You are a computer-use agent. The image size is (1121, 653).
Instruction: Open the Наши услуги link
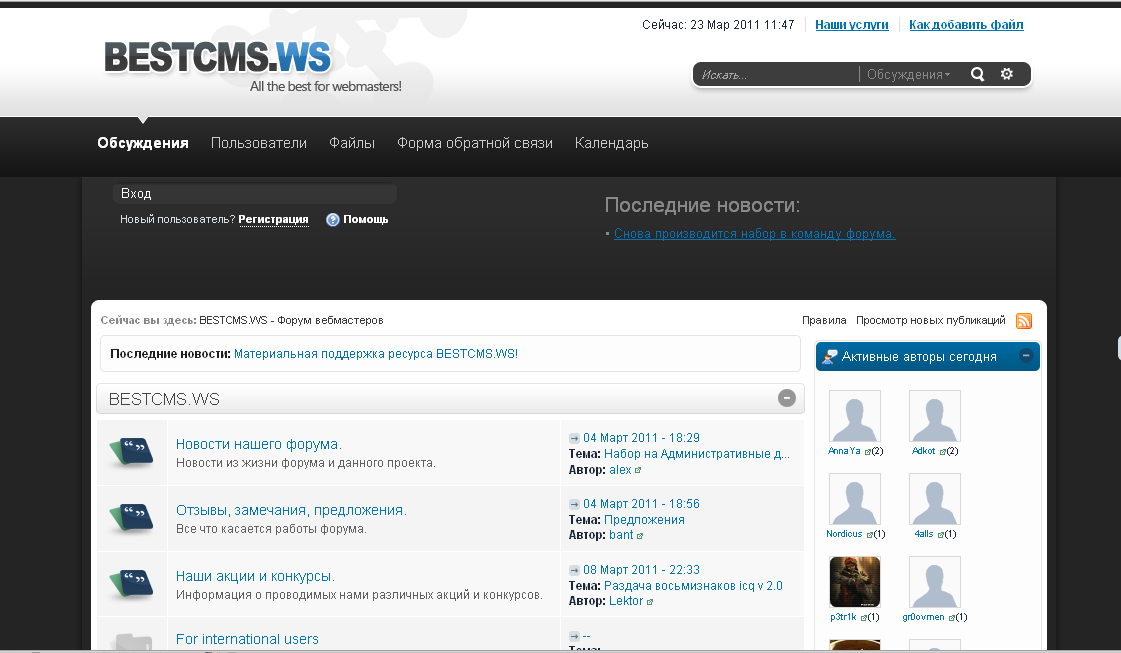click(x=851, y=25)
